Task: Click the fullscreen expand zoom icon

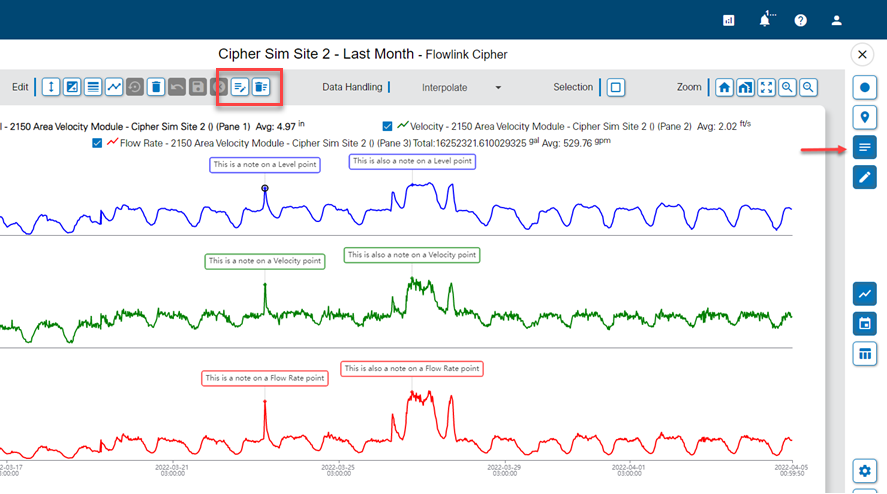Action: [766, 88]
